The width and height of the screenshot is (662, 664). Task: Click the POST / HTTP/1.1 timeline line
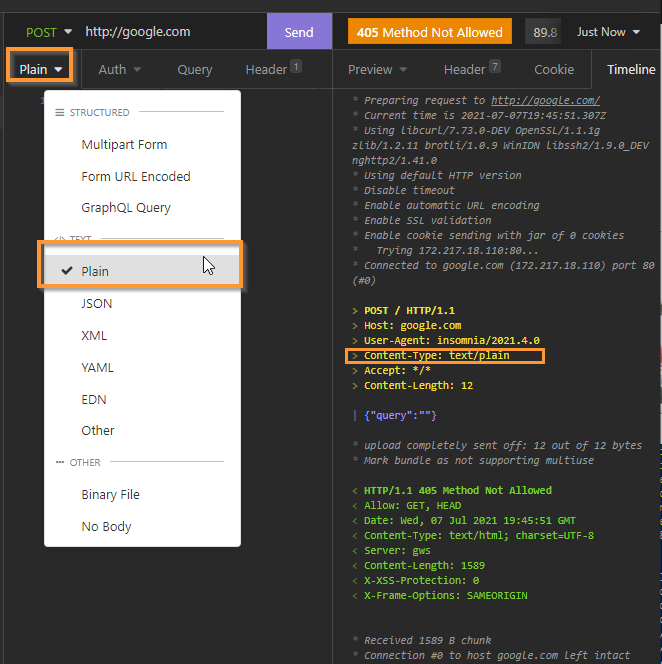click(x=409, y=310)
